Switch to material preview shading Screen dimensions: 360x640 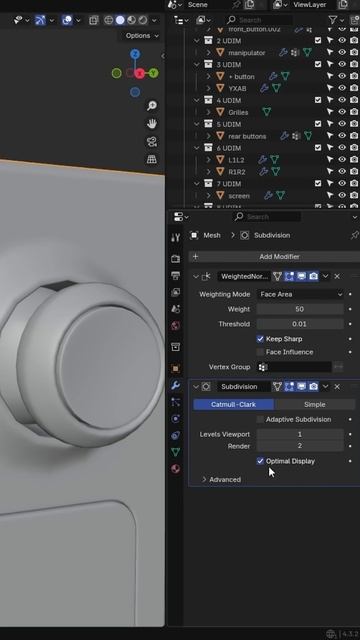131,20
